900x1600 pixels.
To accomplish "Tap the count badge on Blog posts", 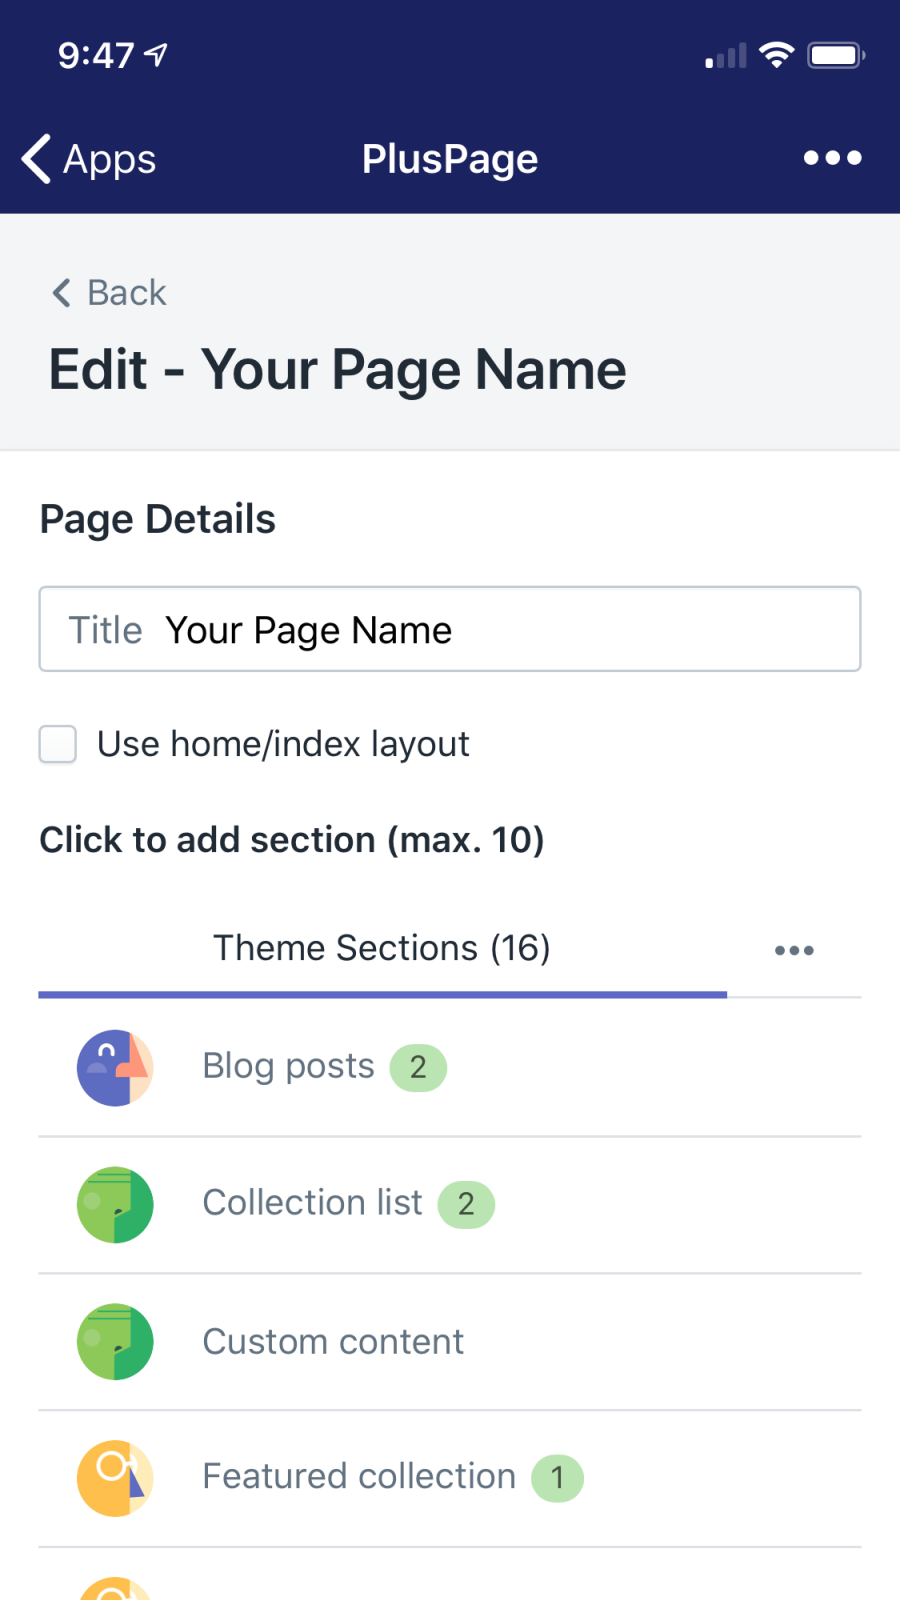I will pyautogui.click(x=418, y=1067).
